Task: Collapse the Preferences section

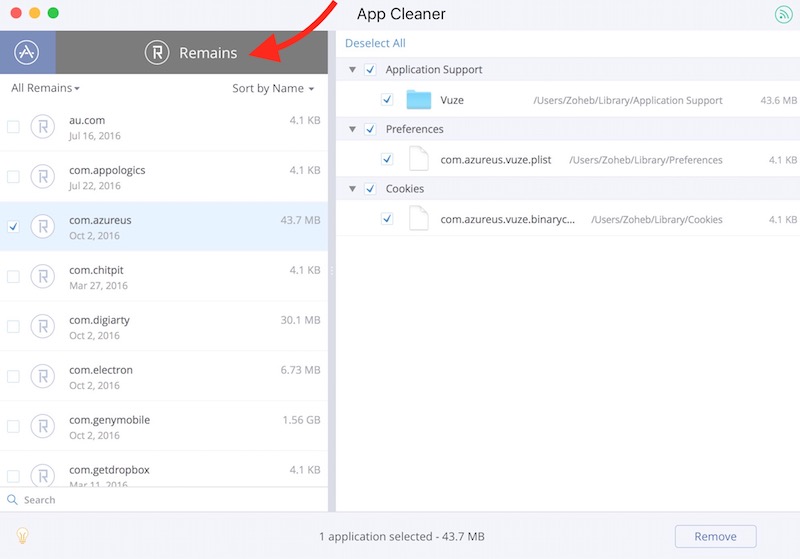Action: coord(352,129)
